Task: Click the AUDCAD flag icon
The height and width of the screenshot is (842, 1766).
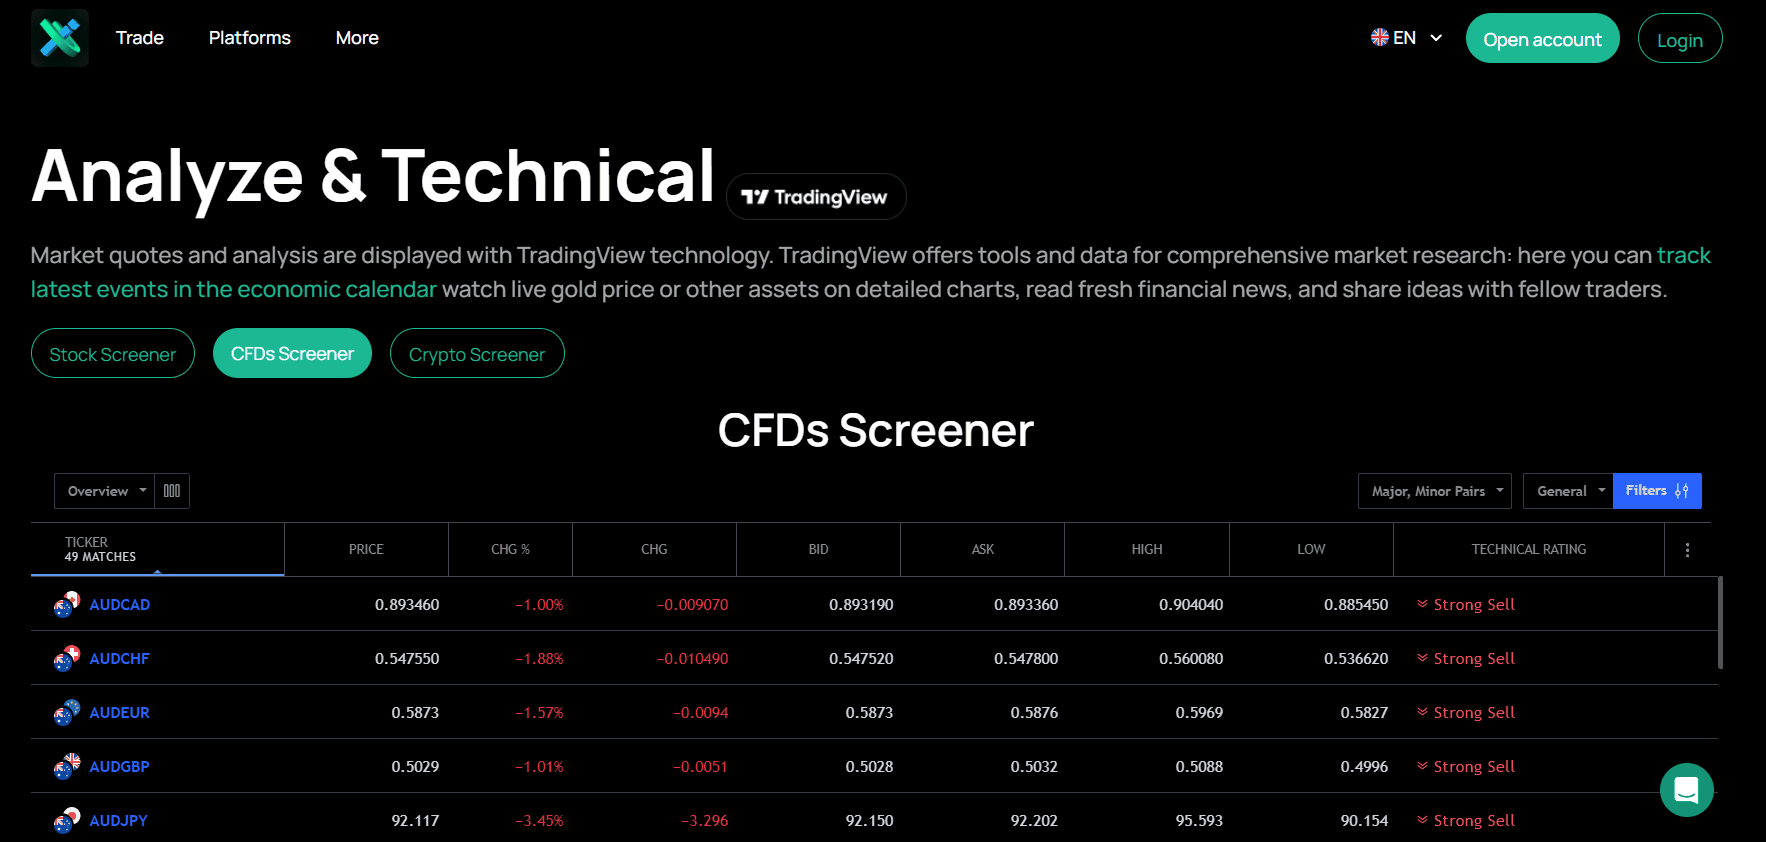Action: coord(66,604)
